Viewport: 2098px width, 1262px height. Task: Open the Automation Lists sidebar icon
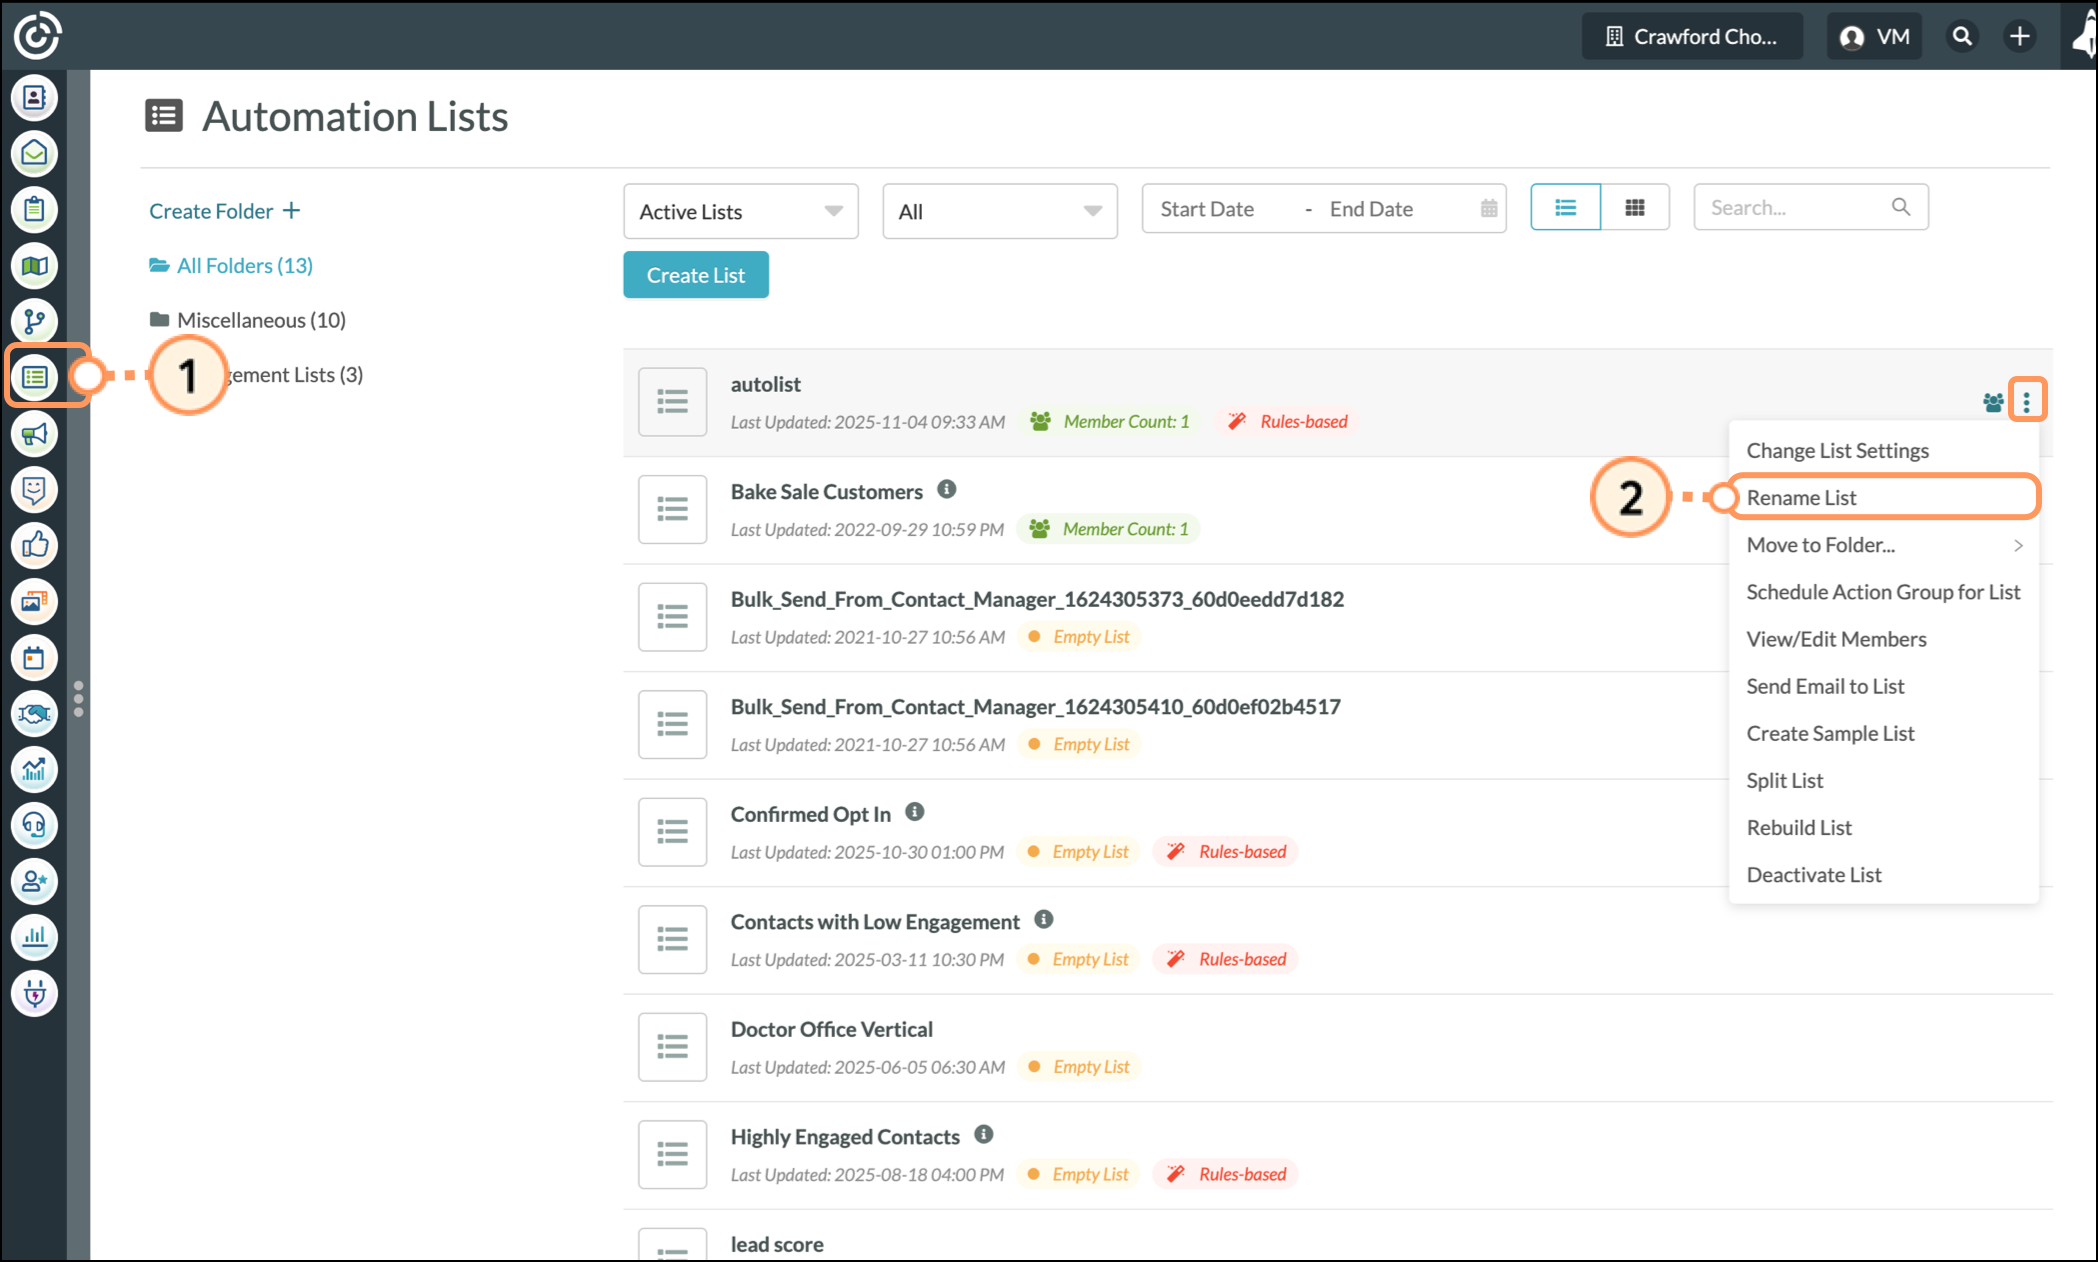point(35,377)
